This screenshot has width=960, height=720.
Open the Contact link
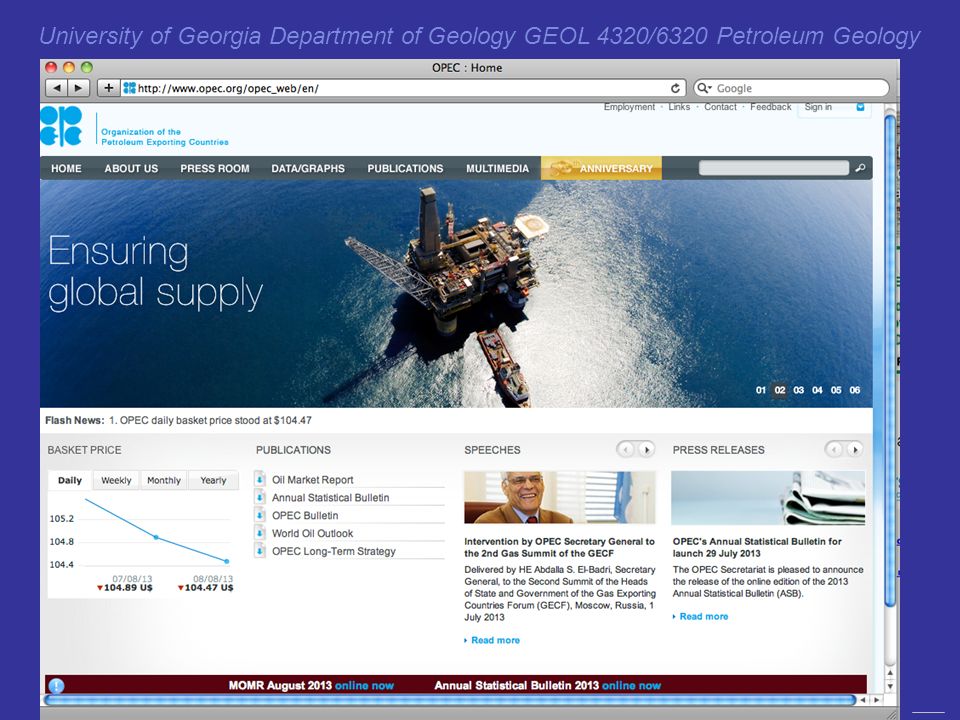click(720, 107)
